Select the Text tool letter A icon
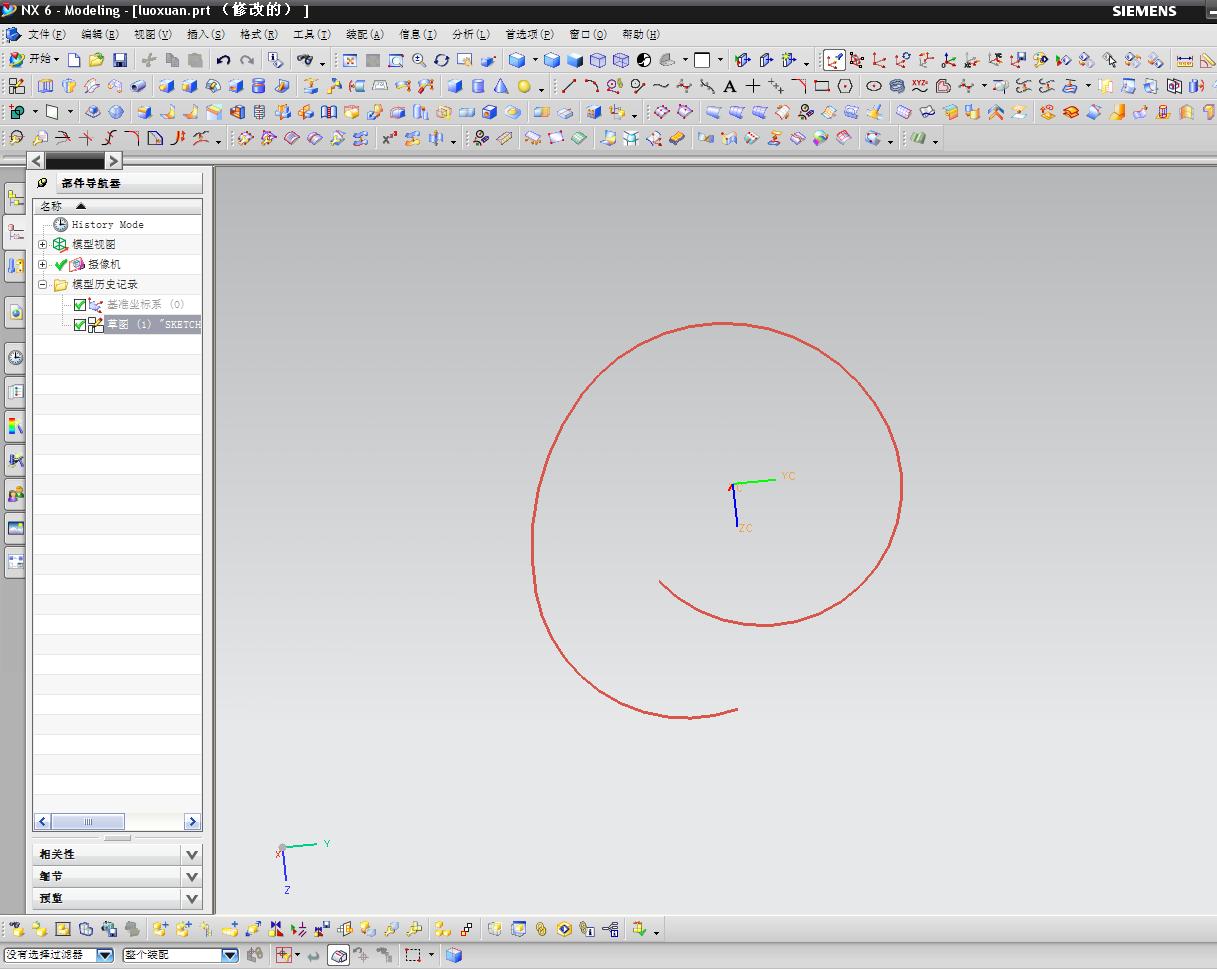 tap(730, 86)
